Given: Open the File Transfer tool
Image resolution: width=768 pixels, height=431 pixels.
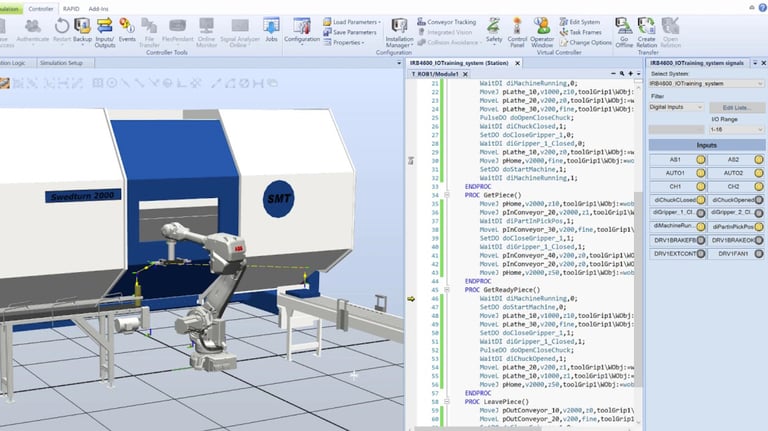Looking at the screenshot, I should point(149,32).
